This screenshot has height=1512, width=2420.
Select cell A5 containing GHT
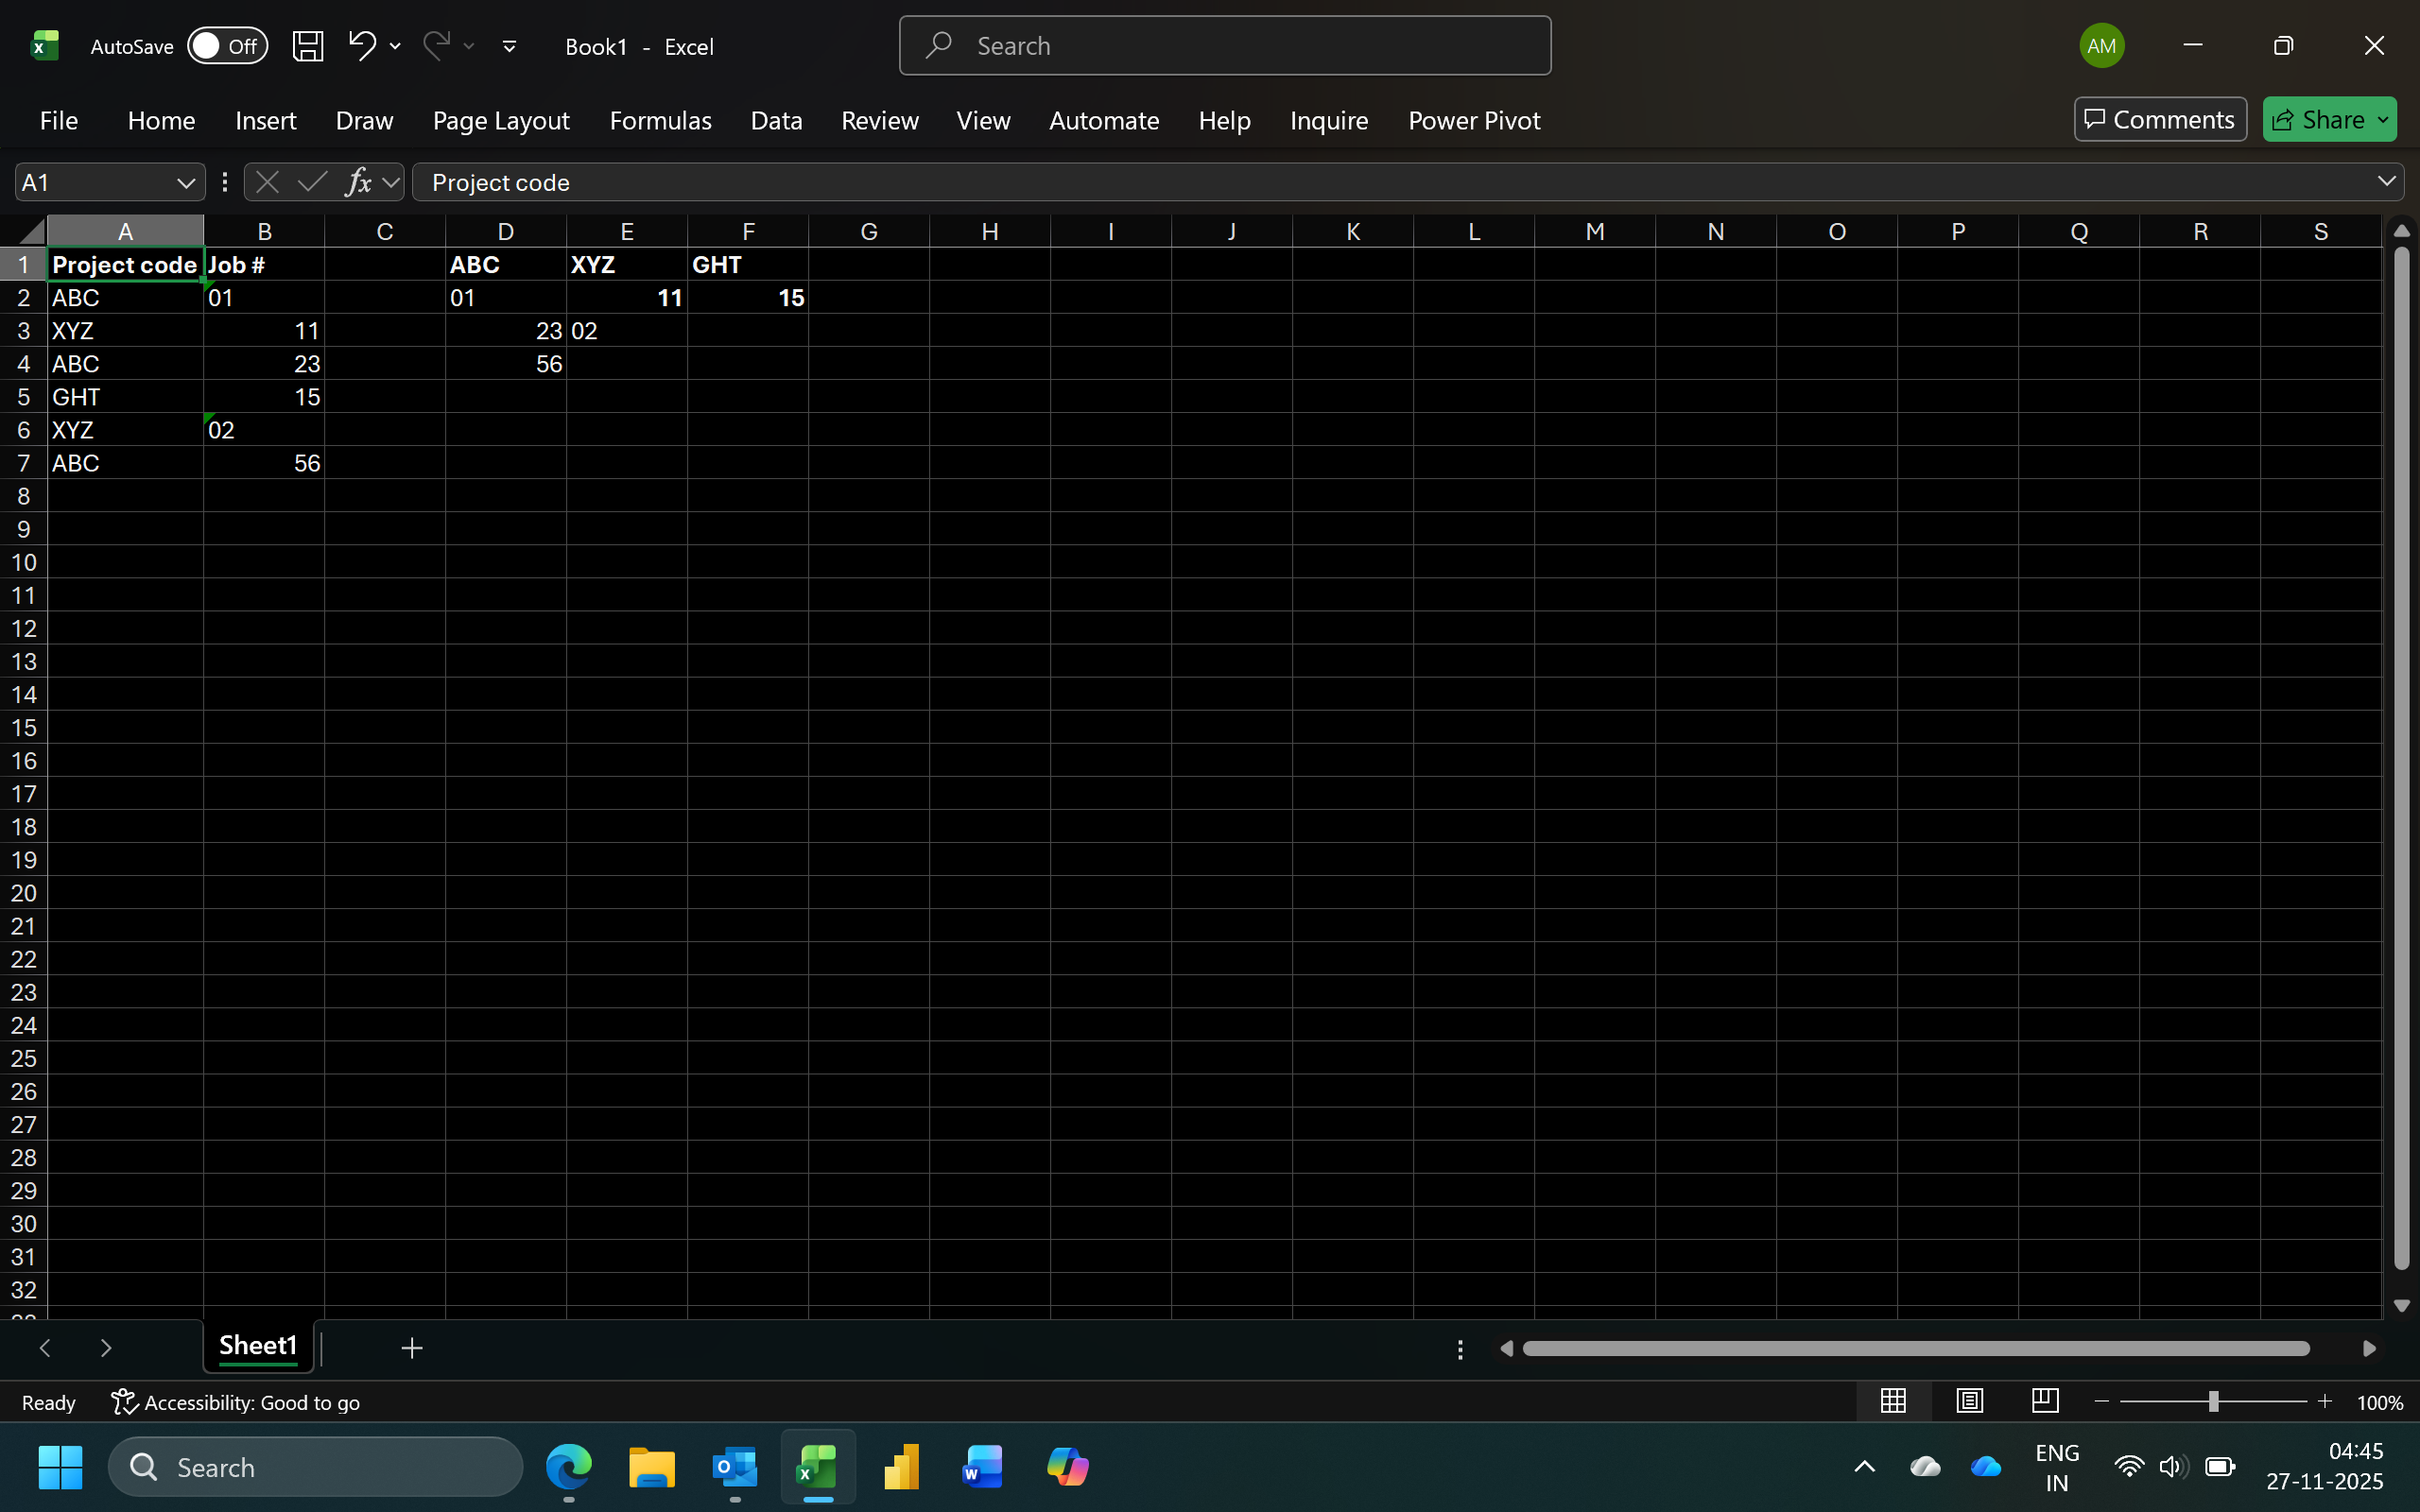125,397
